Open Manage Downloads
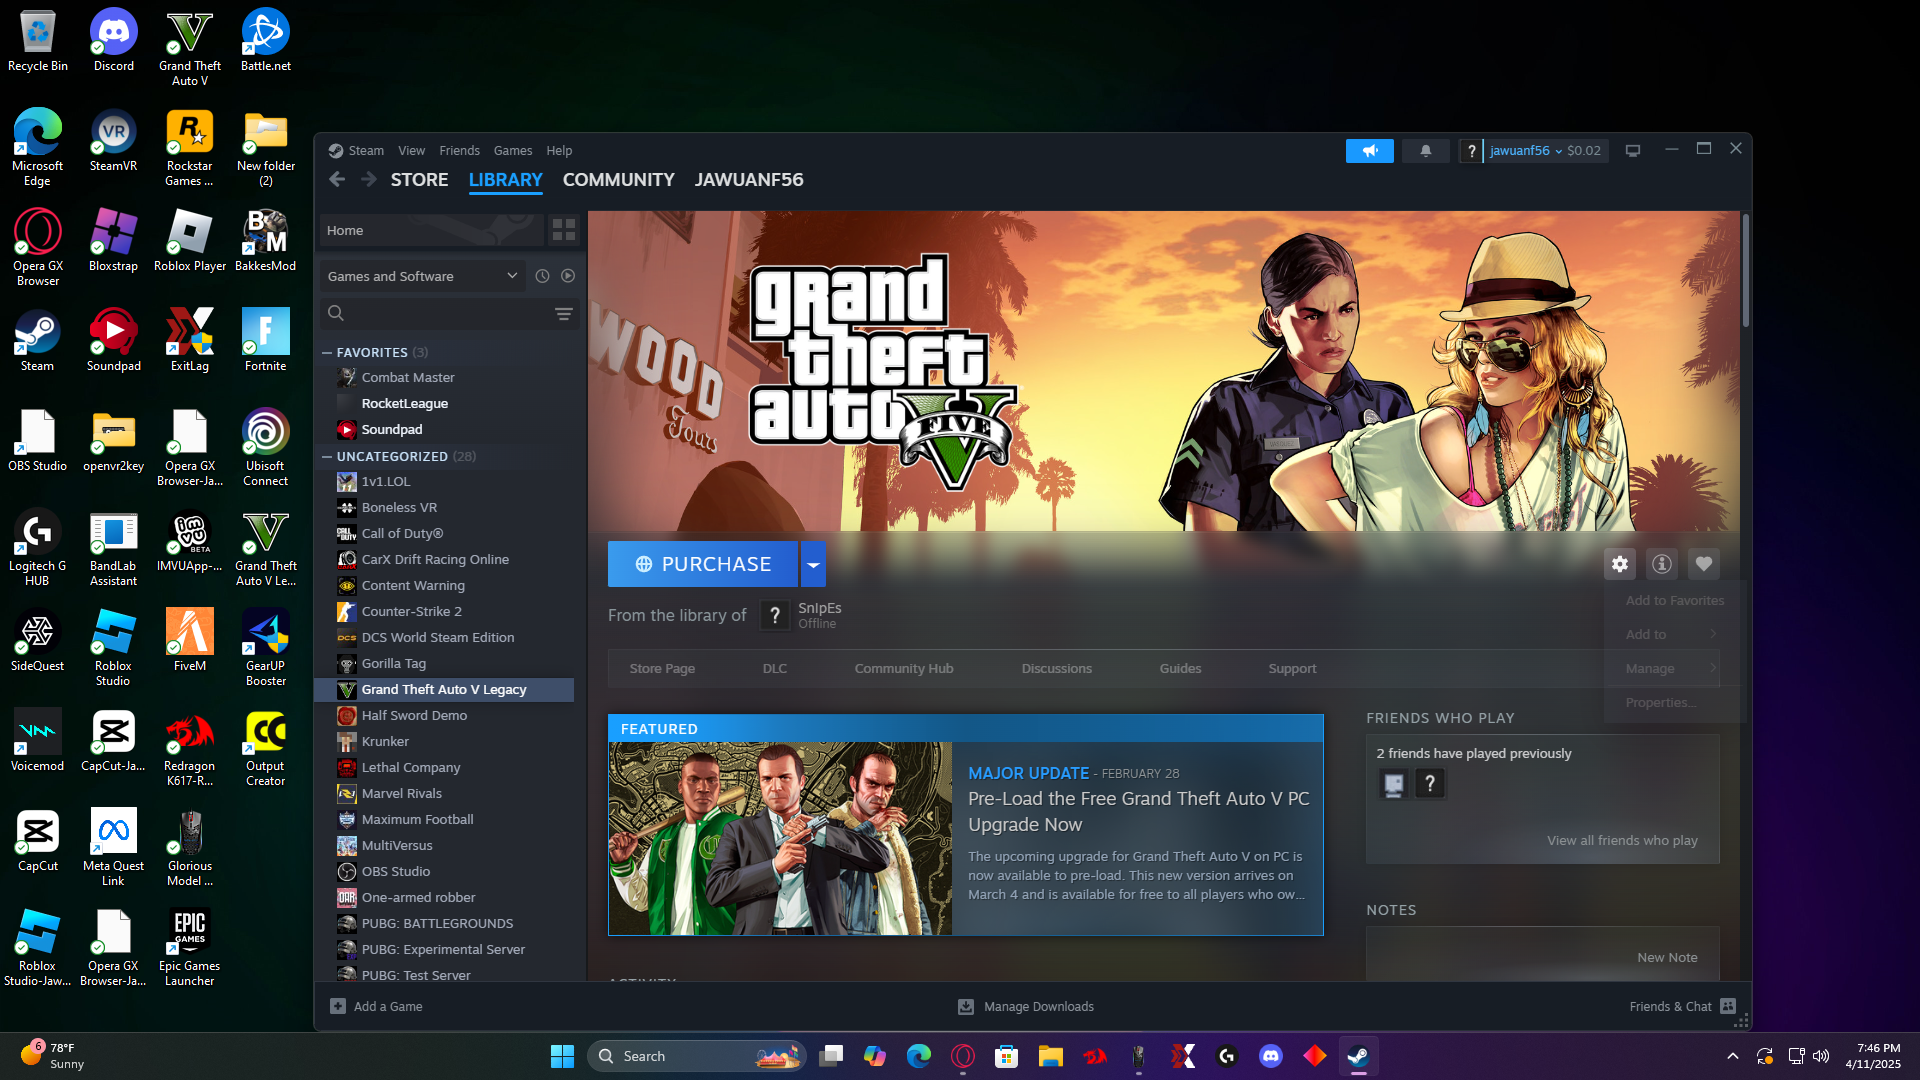This screenshot has width=1920, height=1080. [x=1026, y=1007]
